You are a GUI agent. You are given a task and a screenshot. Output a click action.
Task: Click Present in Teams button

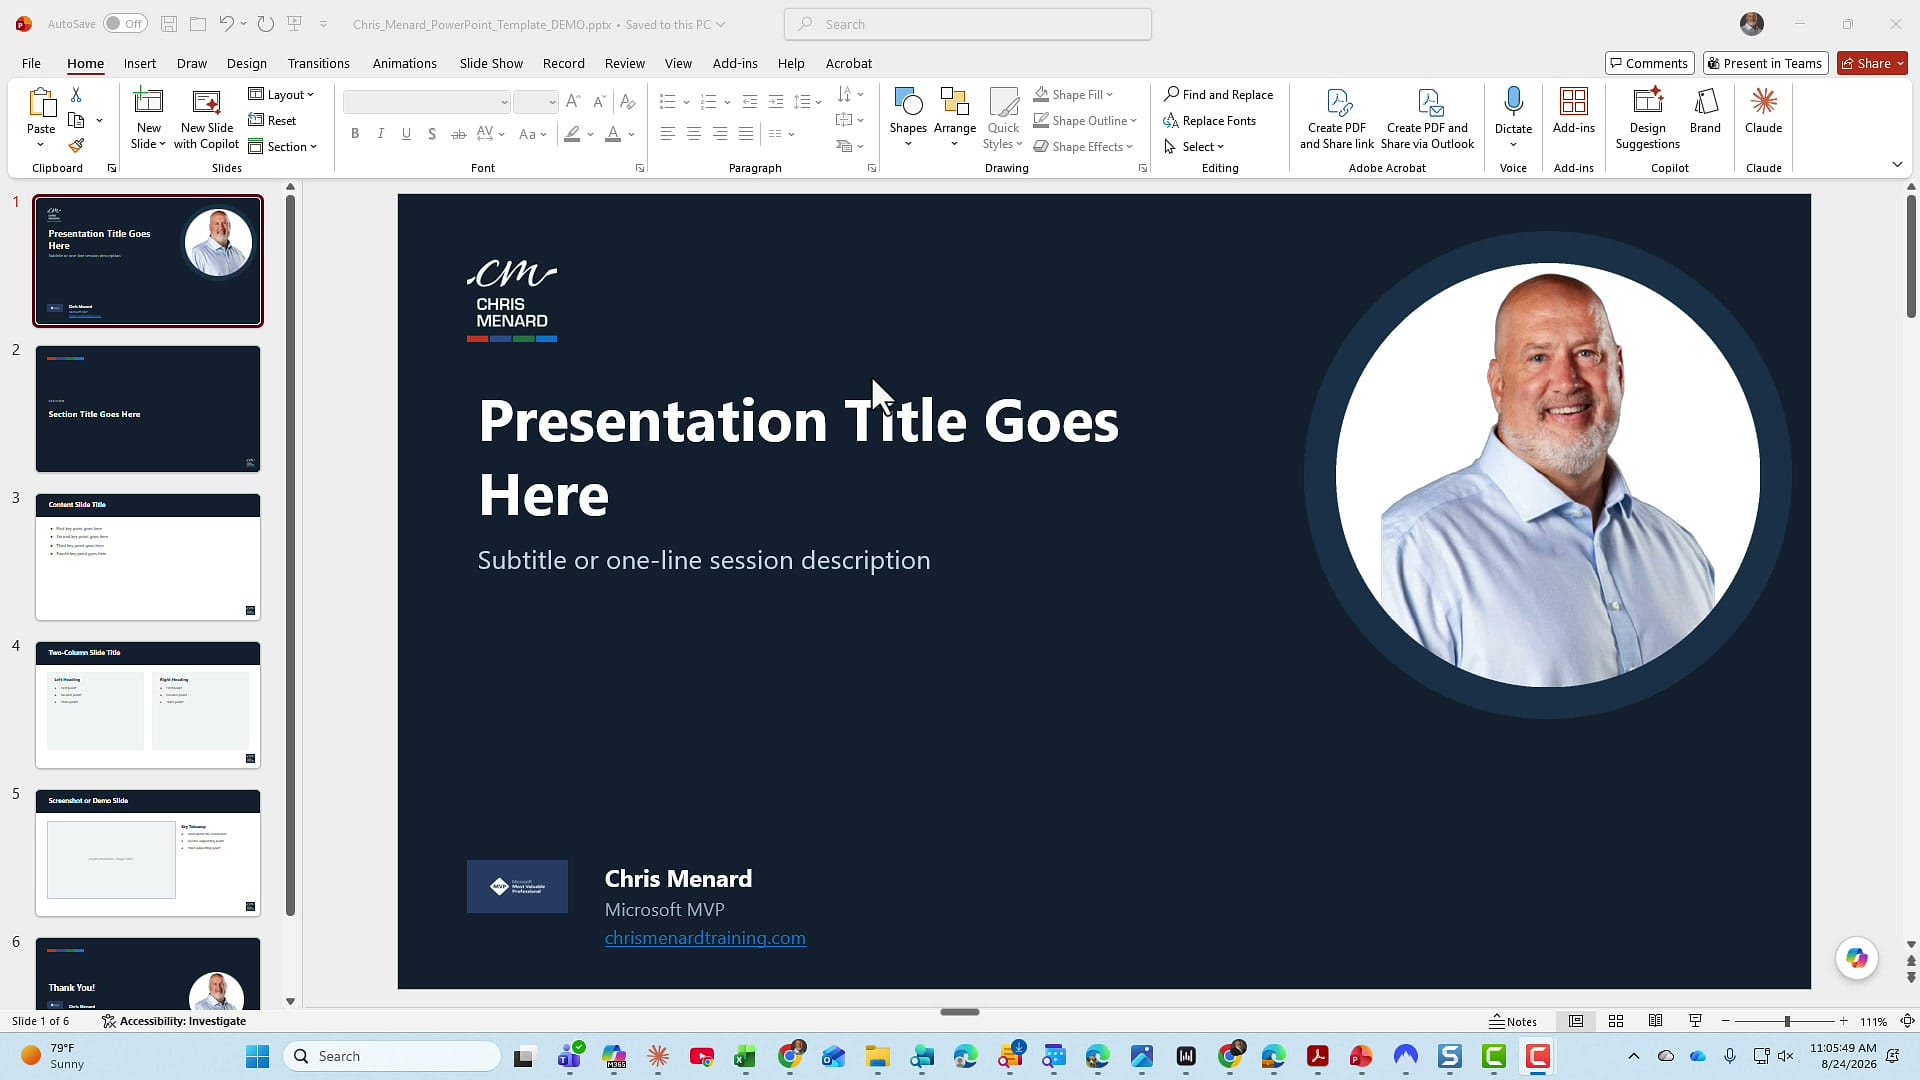click(1765, 63)
